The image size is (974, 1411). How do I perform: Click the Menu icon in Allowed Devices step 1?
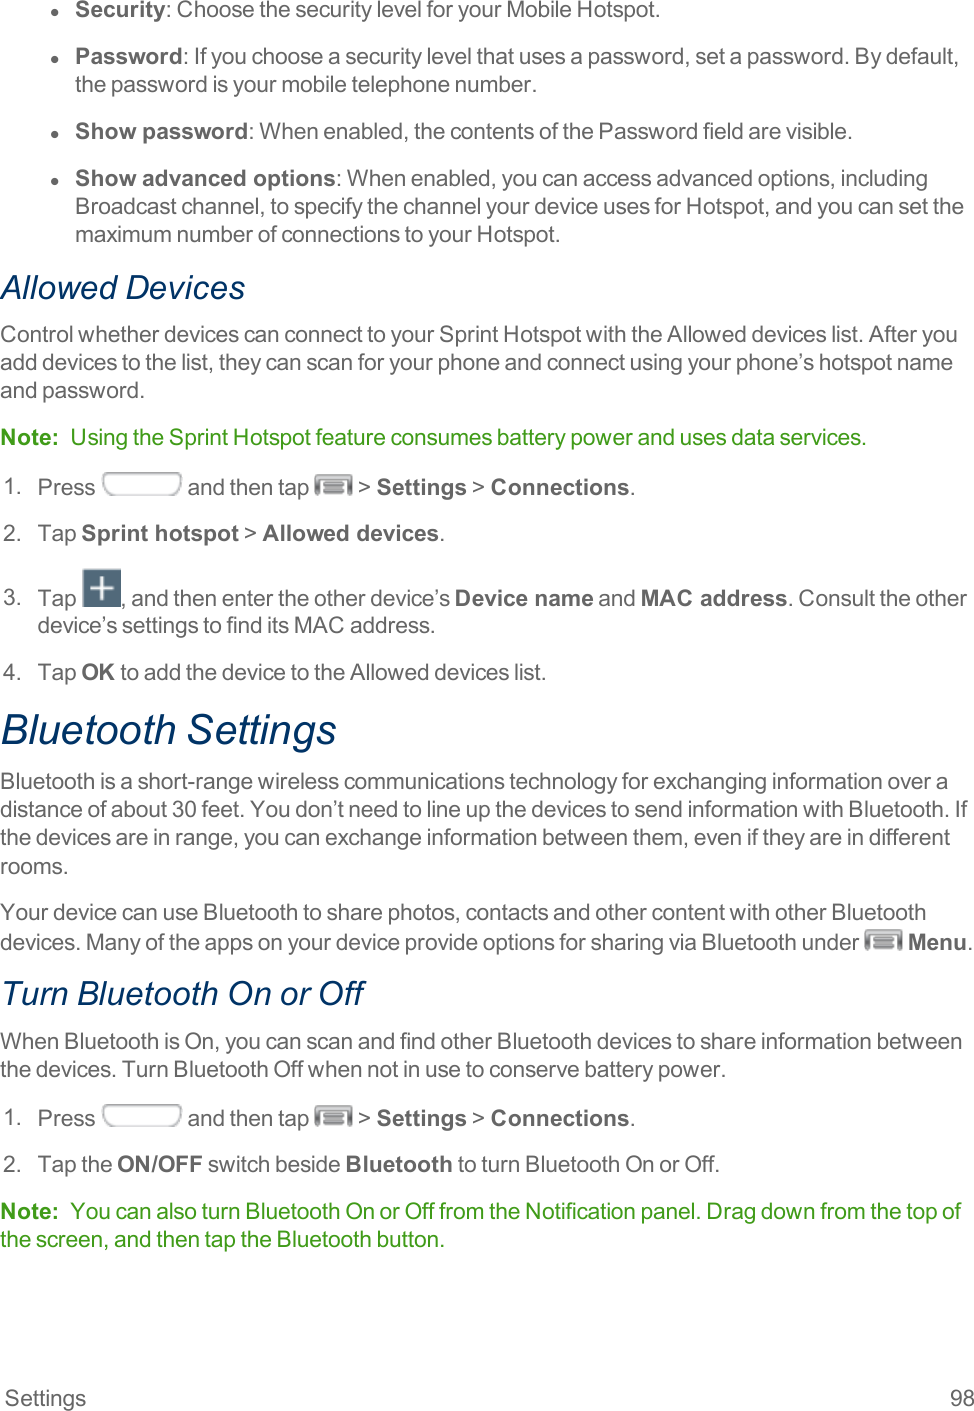tap(333, 486)
